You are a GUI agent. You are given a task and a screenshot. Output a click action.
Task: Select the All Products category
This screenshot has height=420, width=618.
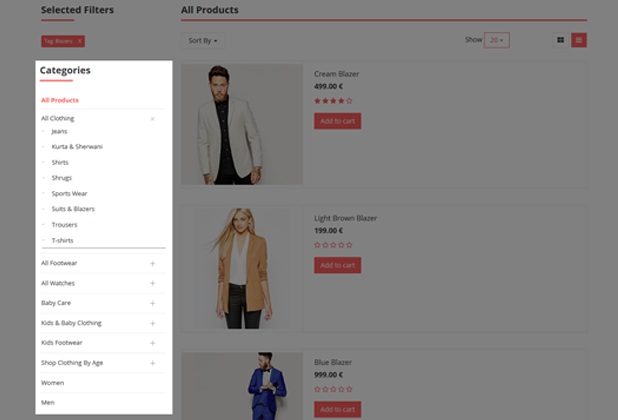point(60,100)
